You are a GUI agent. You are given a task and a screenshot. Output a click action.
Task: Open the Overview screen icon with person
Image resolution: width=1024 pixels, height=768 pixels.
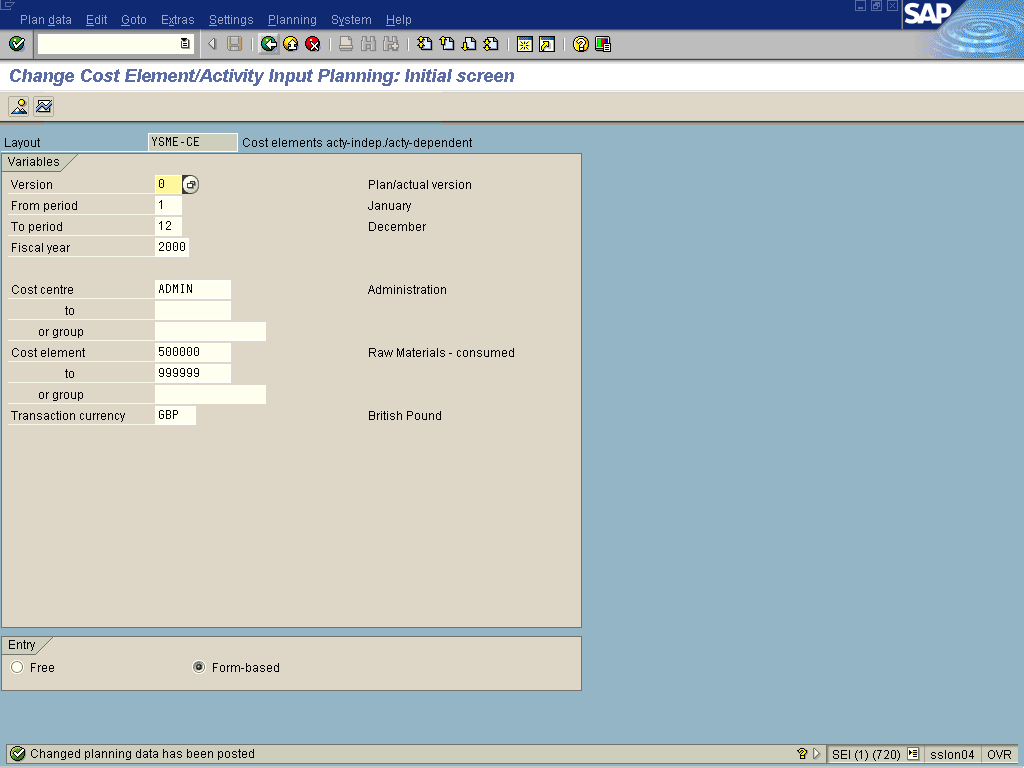[19, 107]
